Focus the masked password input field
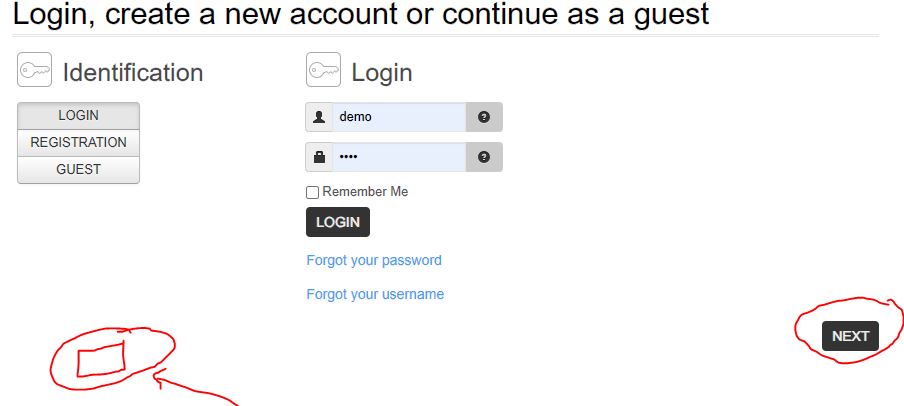The height and width of the screenshot is (406, 904). click(x=399, y=157)
